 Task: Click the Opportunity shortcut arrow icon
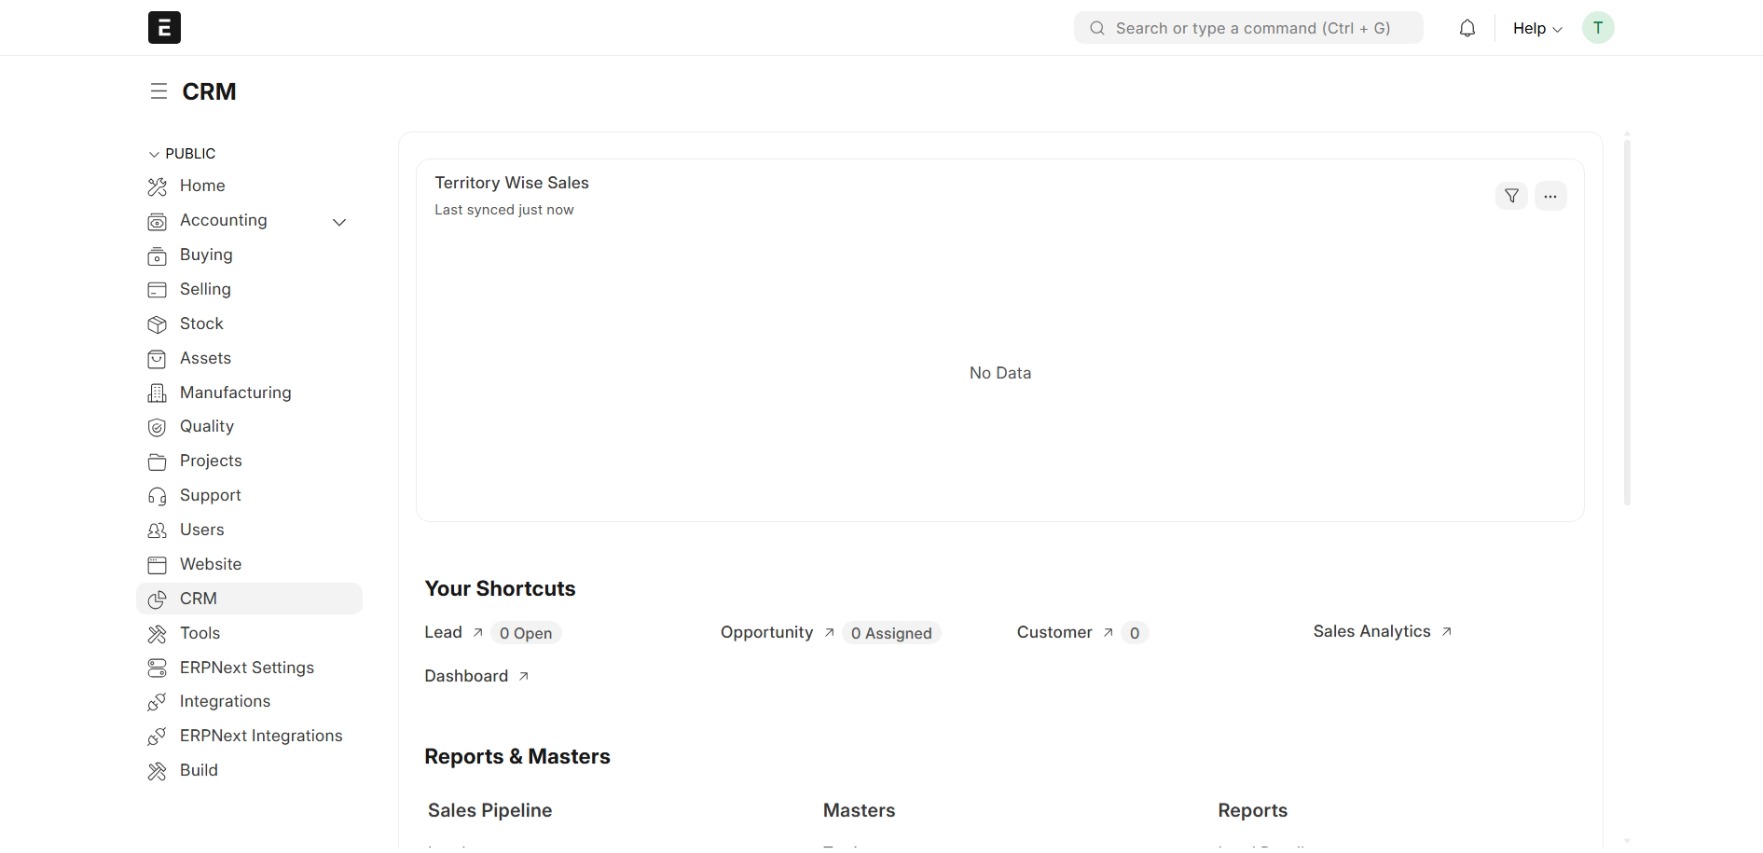pos(829,633)
